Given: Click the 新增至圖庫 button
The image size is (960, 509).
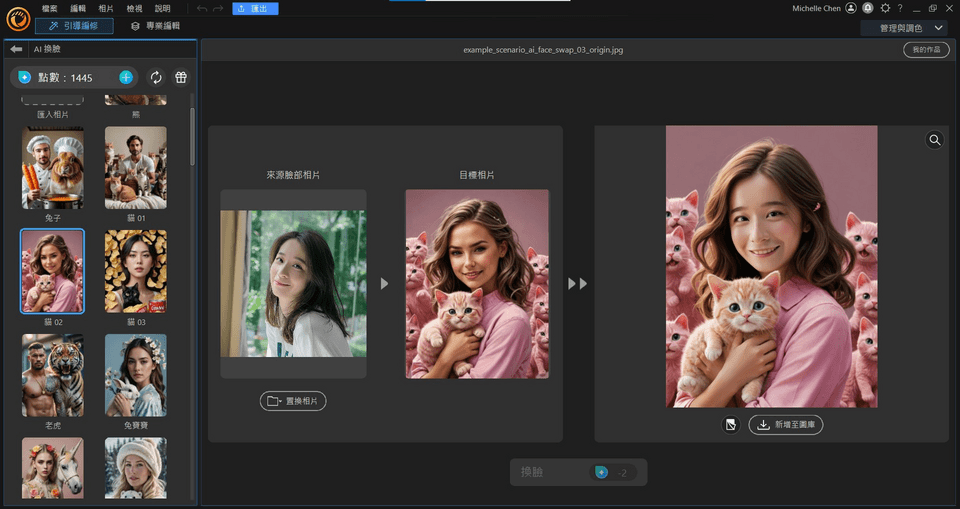Looking at the screenshot, I should click(785, 425).
